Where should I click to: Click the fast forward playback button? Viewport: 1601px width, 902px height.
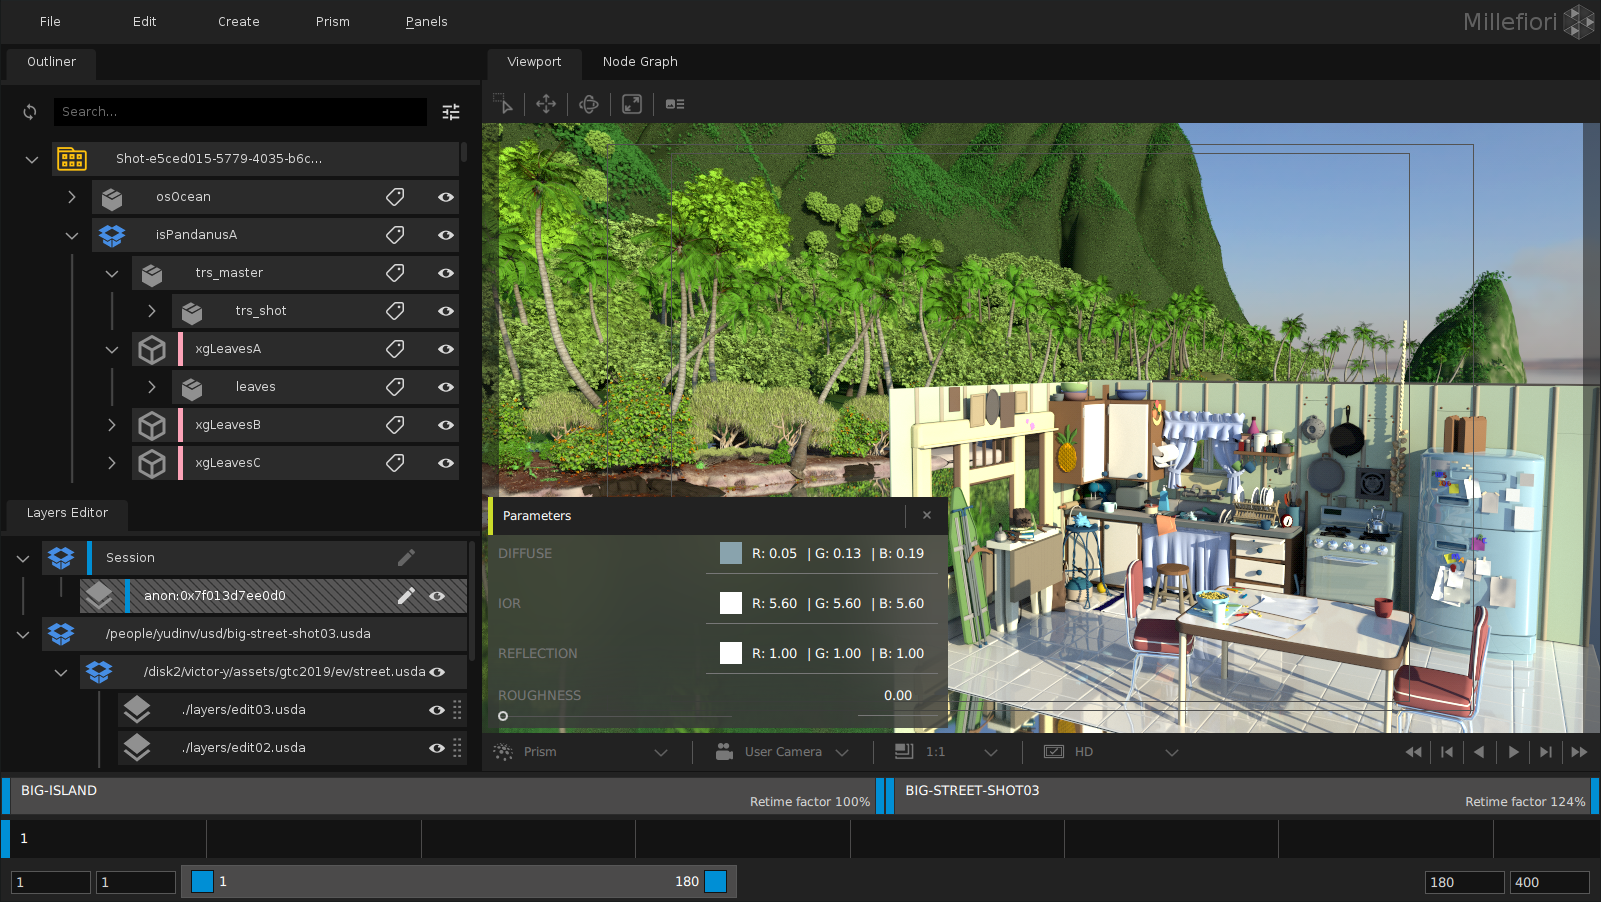[x=1579, y=752]
